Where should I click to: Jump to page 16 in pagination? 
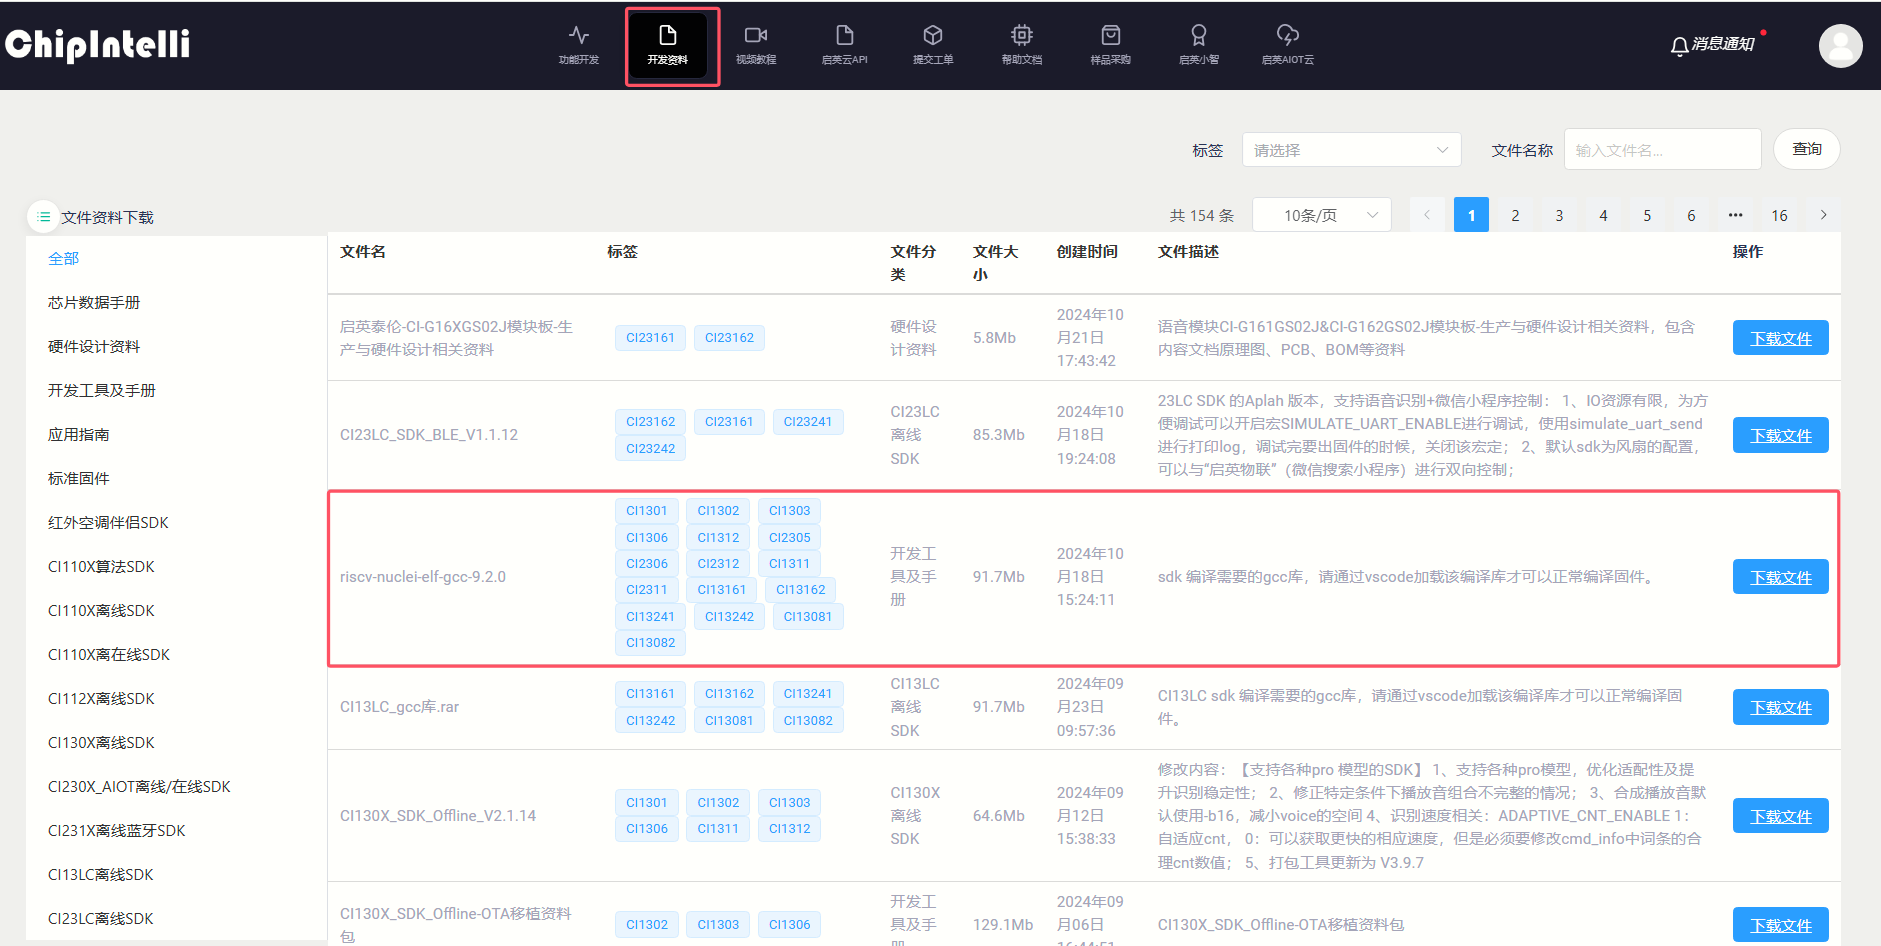1779,215
